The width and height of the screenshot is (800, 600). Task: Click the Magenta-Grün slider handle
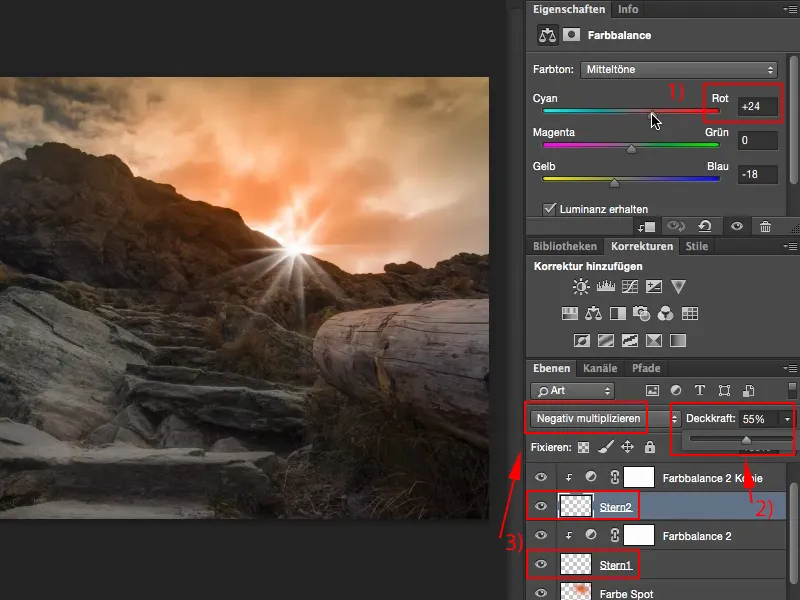pos(631,149)
